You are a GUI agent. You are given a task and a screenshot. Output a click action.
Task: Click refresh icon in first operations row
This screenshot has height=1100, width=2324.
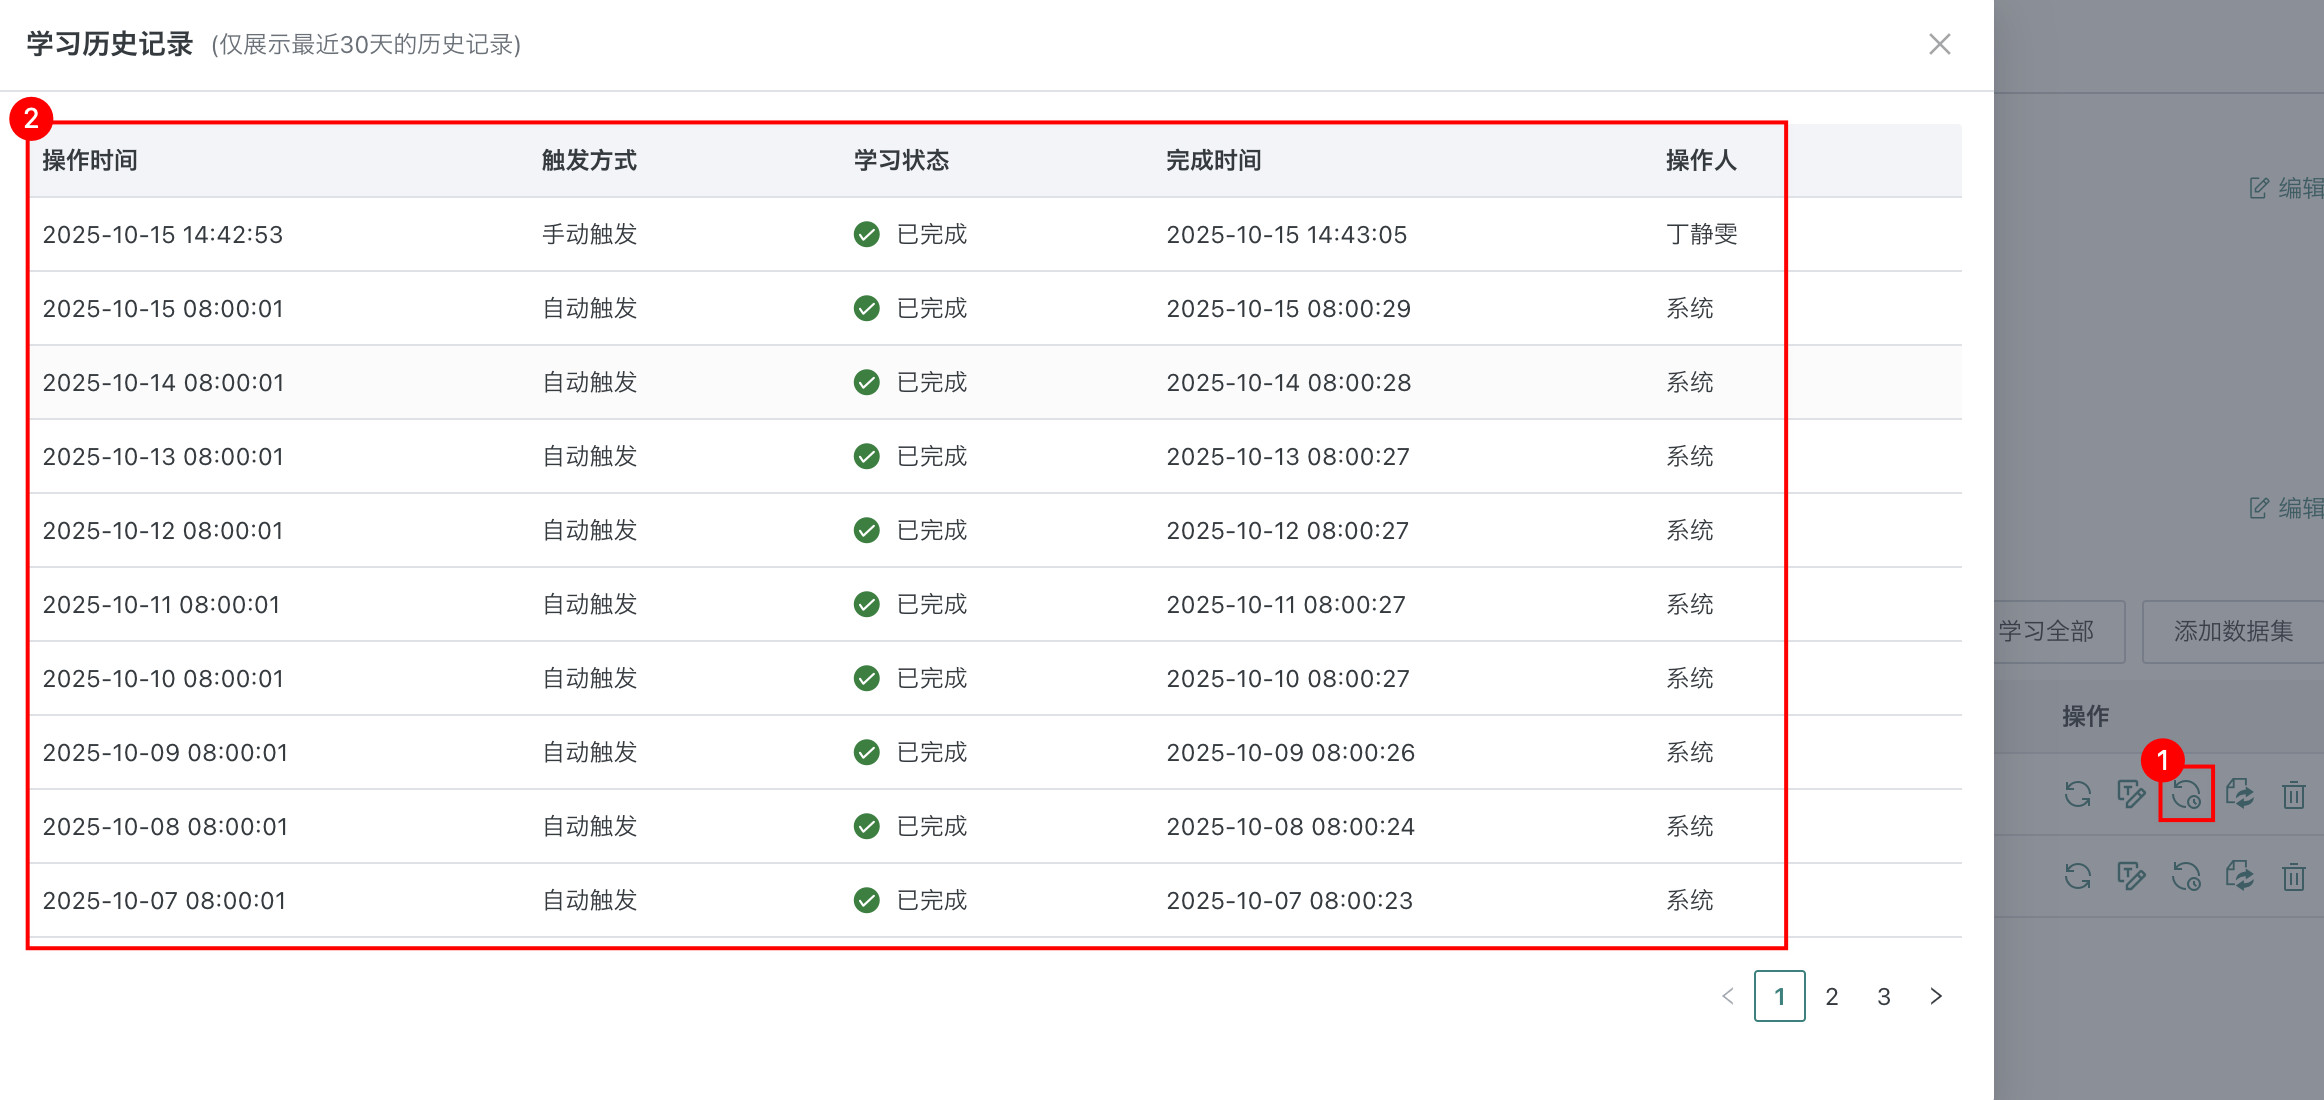(2078, 795)
